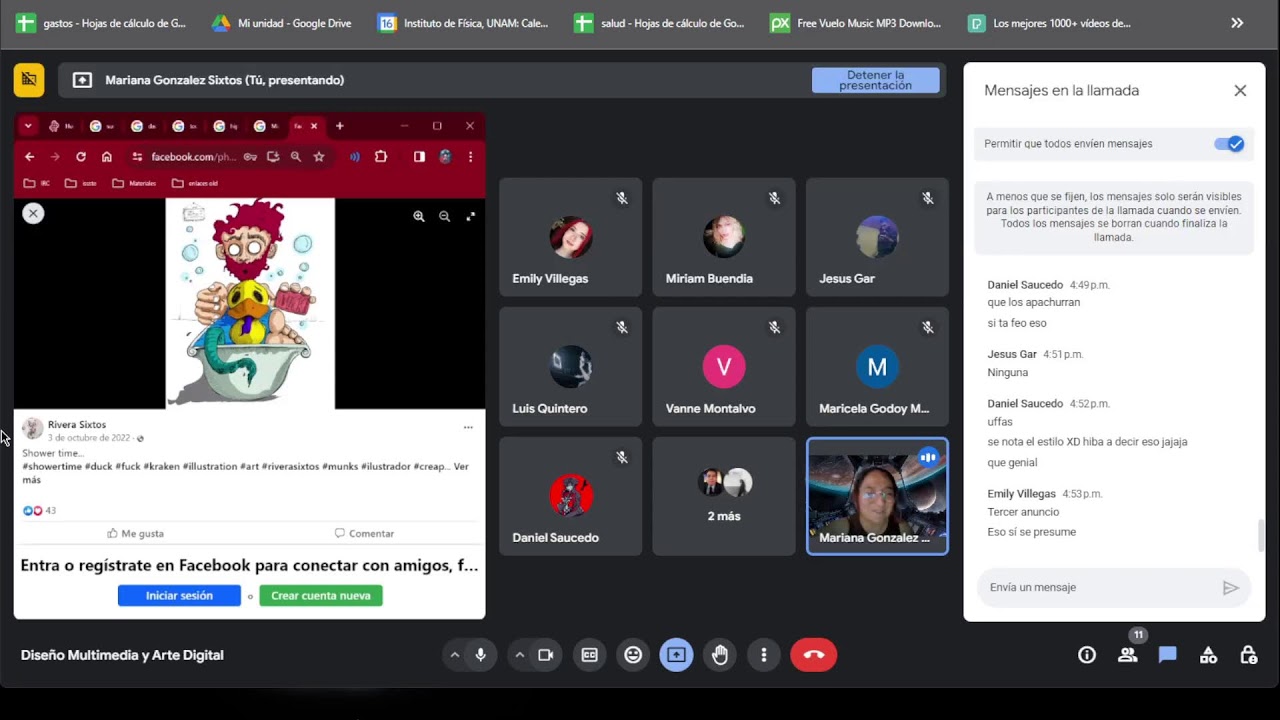Image resolution: width=1280 pixels, height=720 pixels.
Task: Open the activities shapes icon
Action: pos(1208,655)
